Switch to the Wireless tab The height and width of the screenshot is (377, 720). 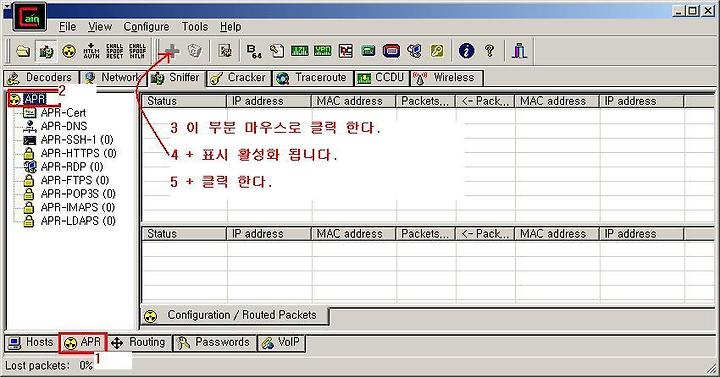(446, 78)
